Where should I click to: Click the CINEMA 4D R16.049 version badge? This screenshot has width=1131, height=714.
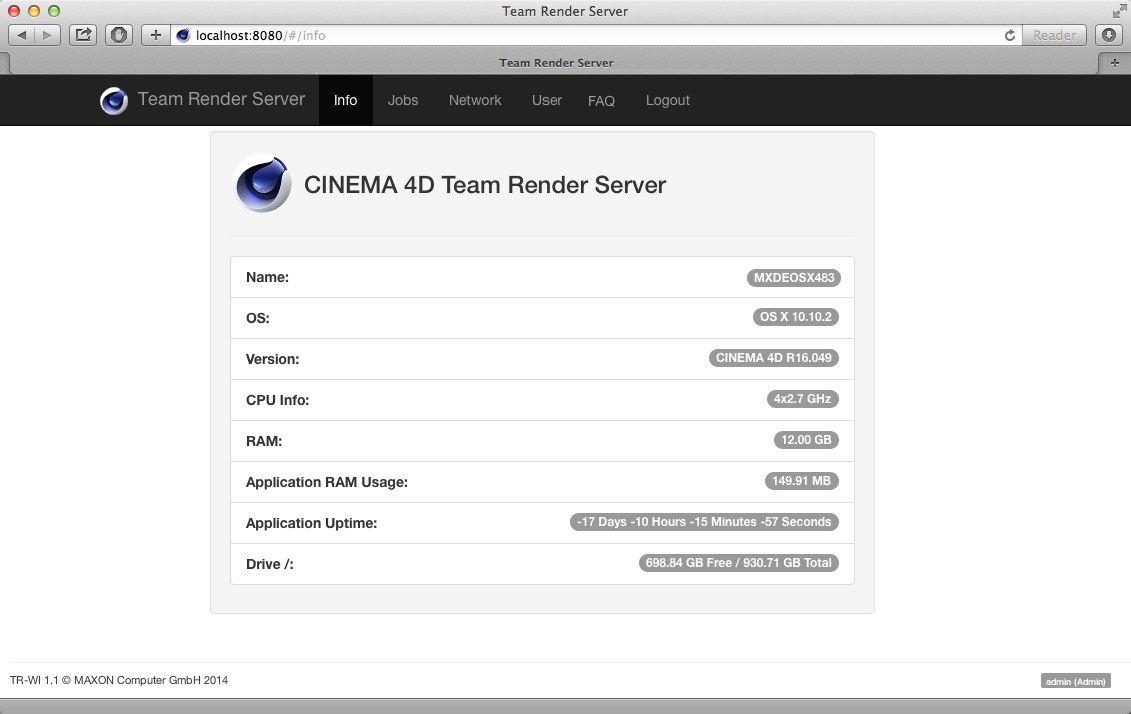(x=773, y=358)
